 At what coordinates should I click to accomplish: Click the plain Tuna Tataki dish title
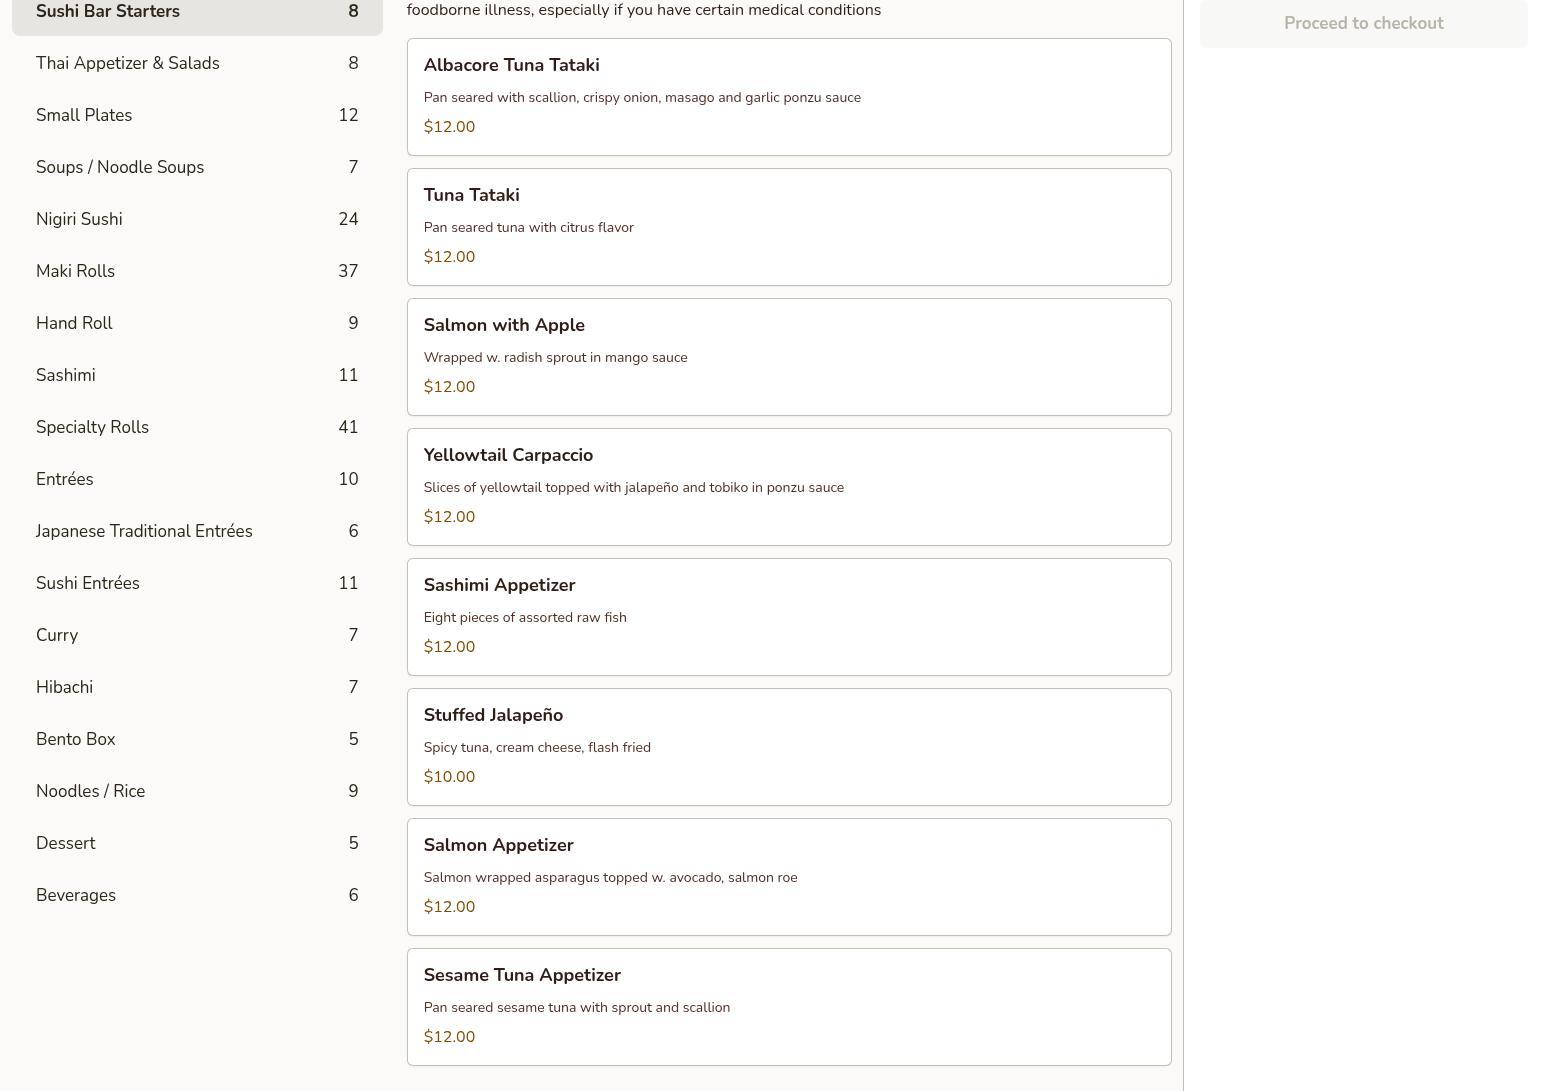(x=471, y=195)
